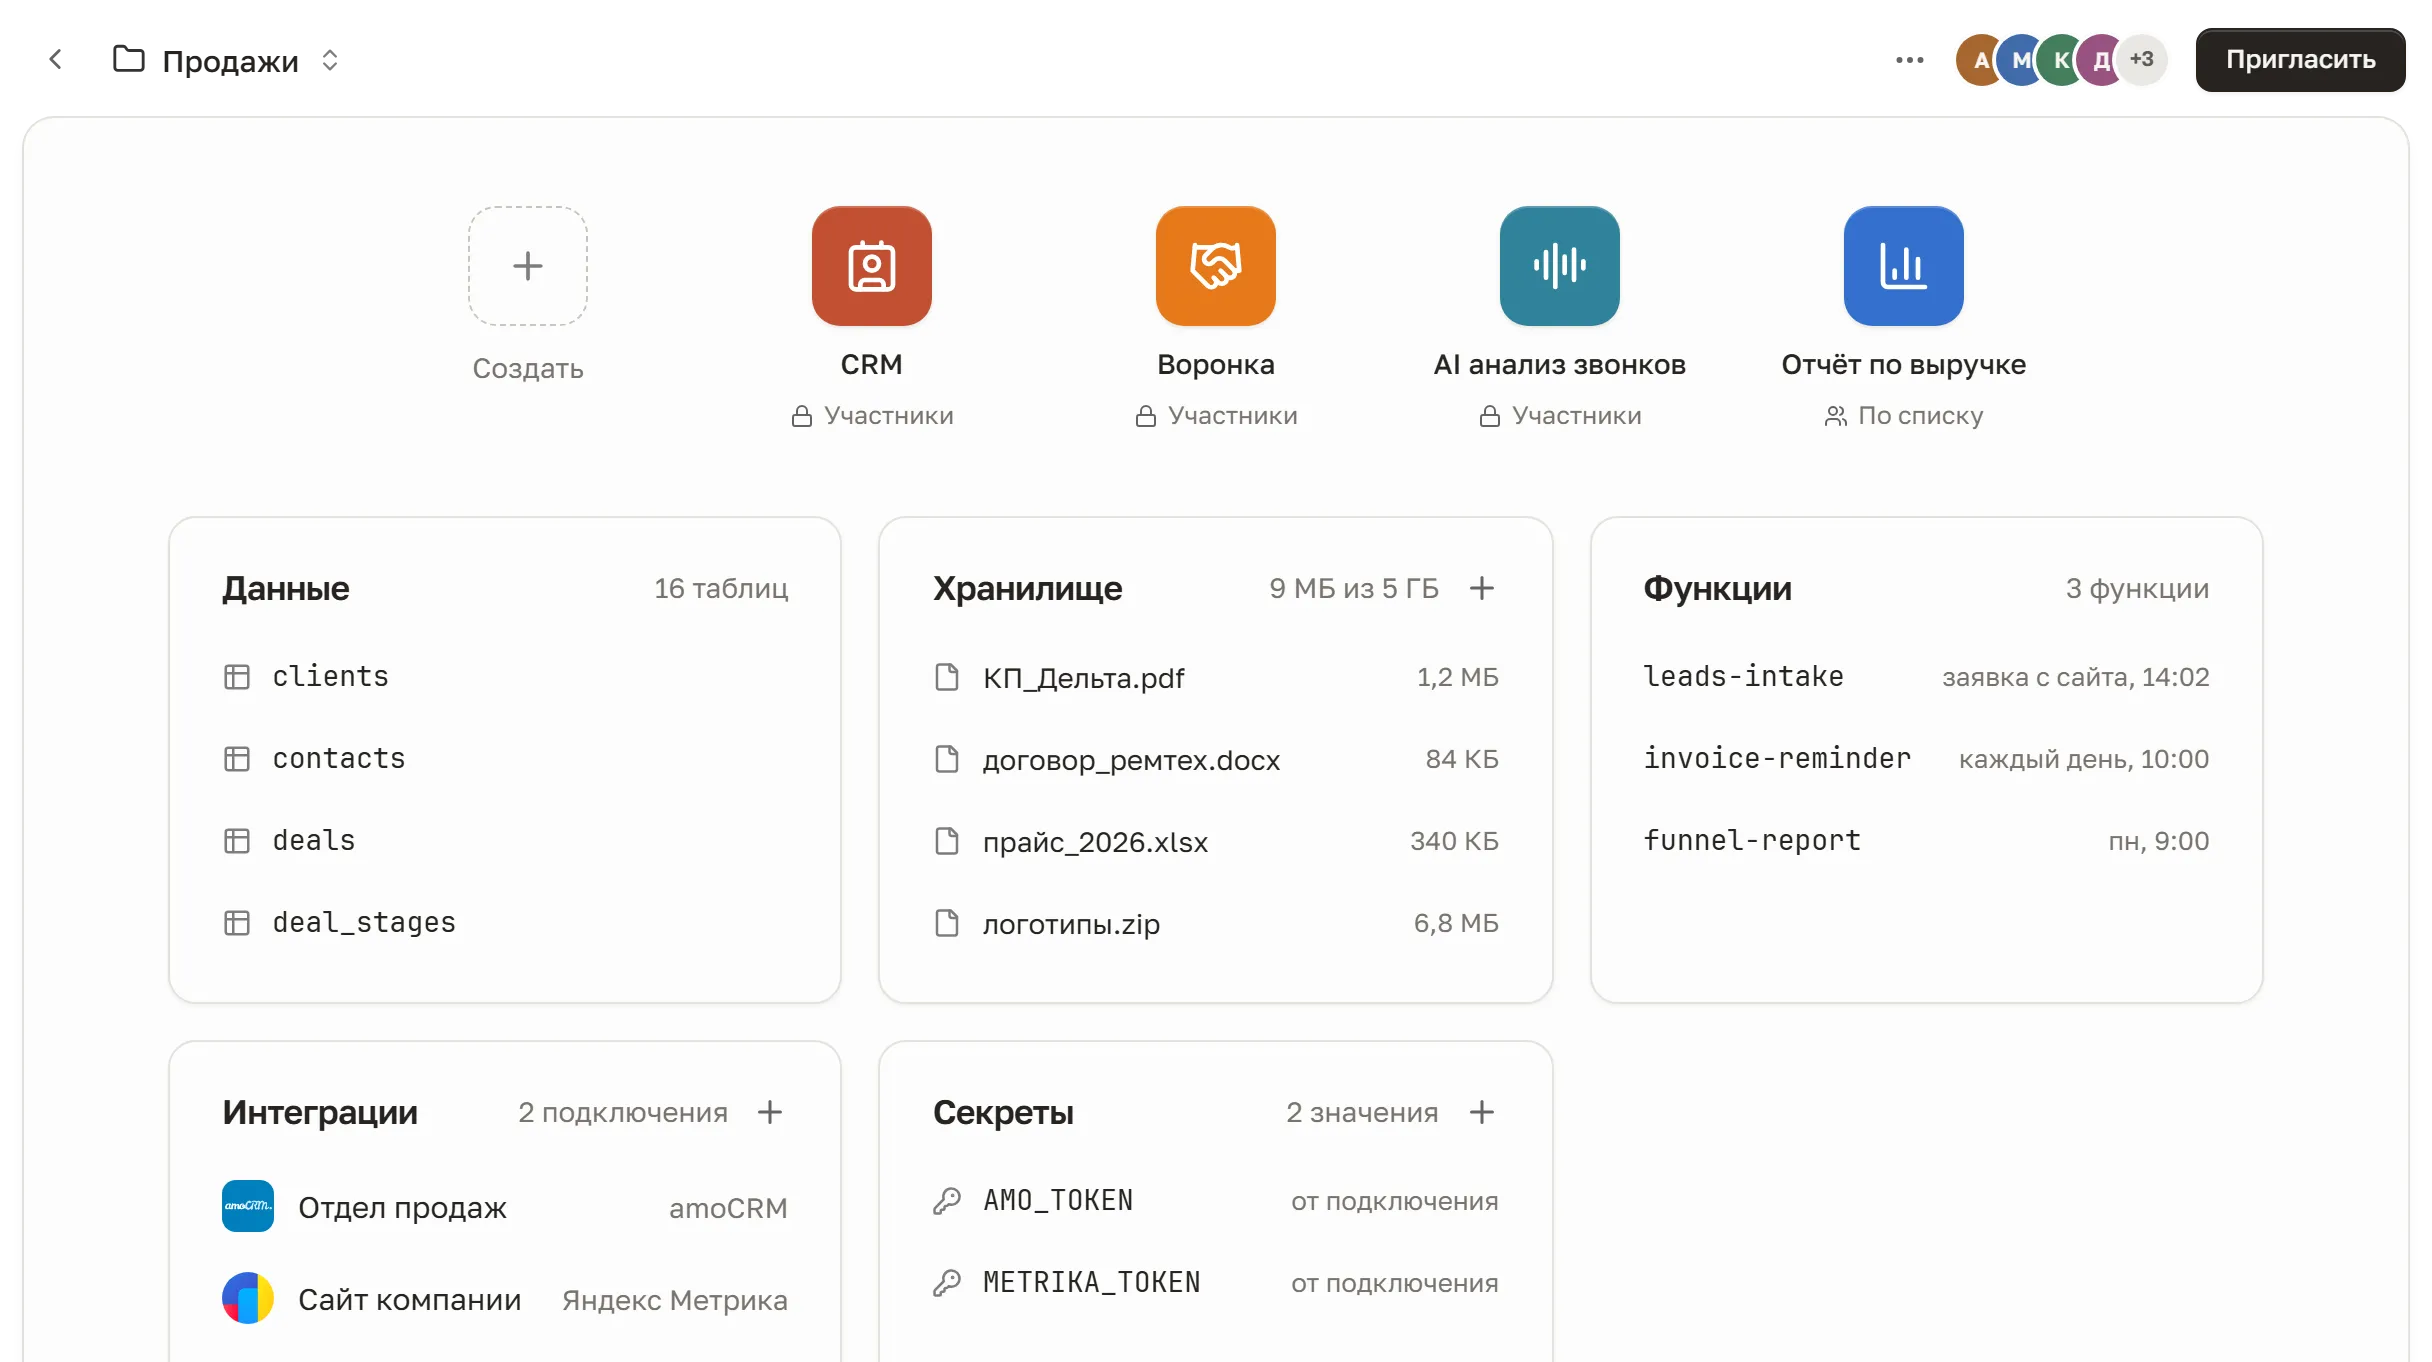The height and width of the screenshot is (1362, 2432).
Task: Add a file with the Хранилище plus icon
Action: pyautogui.click(x=1482, y=588)
